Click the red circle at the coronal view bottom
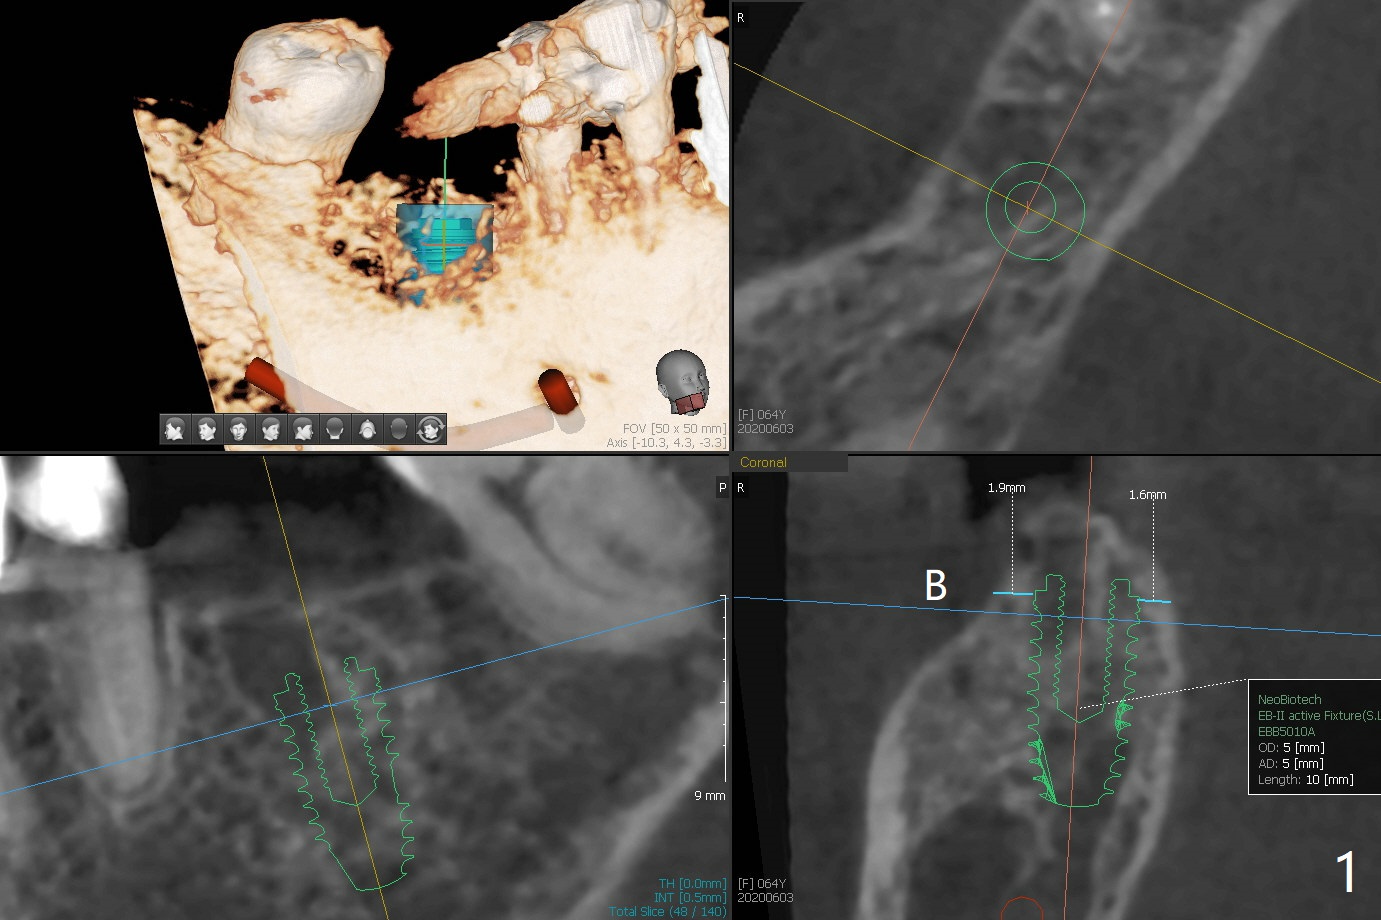This screenshot has width=1381, height=920. (x=1022, y=909)
